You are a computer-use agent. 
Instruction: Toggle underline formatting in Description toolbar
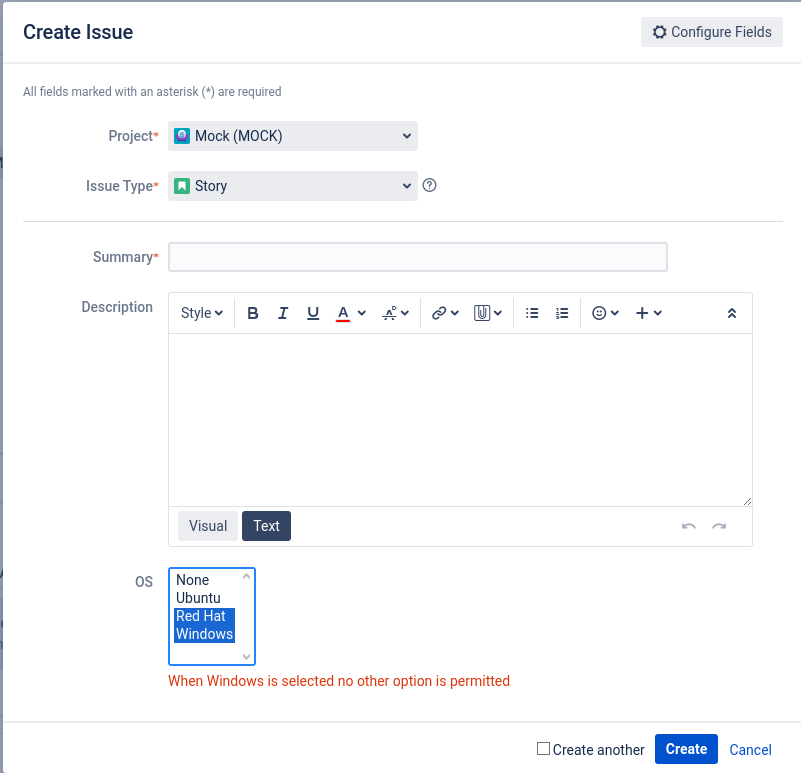coord(313,313)
